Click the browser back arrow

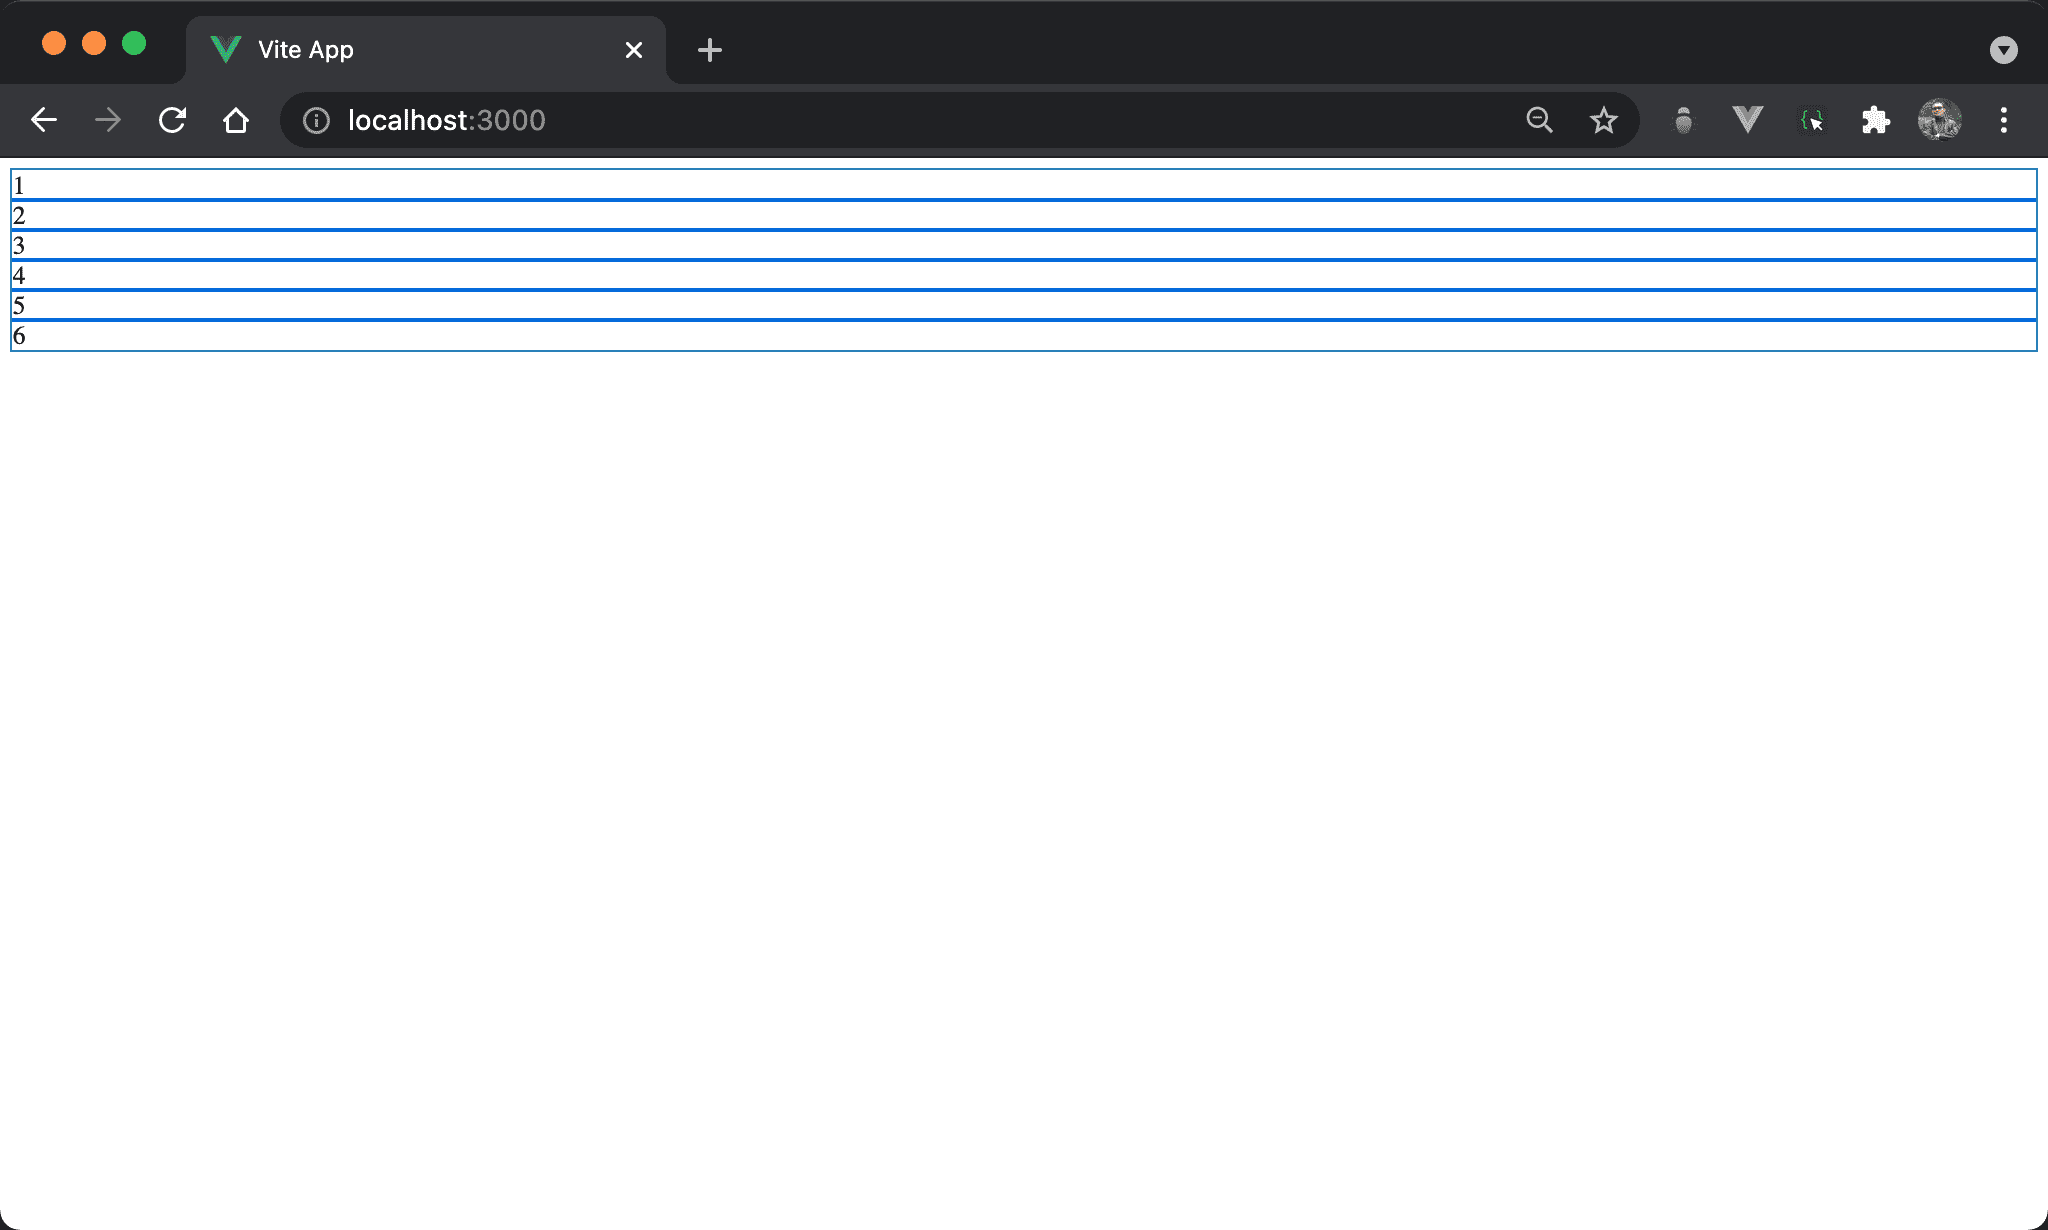pyautogui.click(x=44, y=120)
